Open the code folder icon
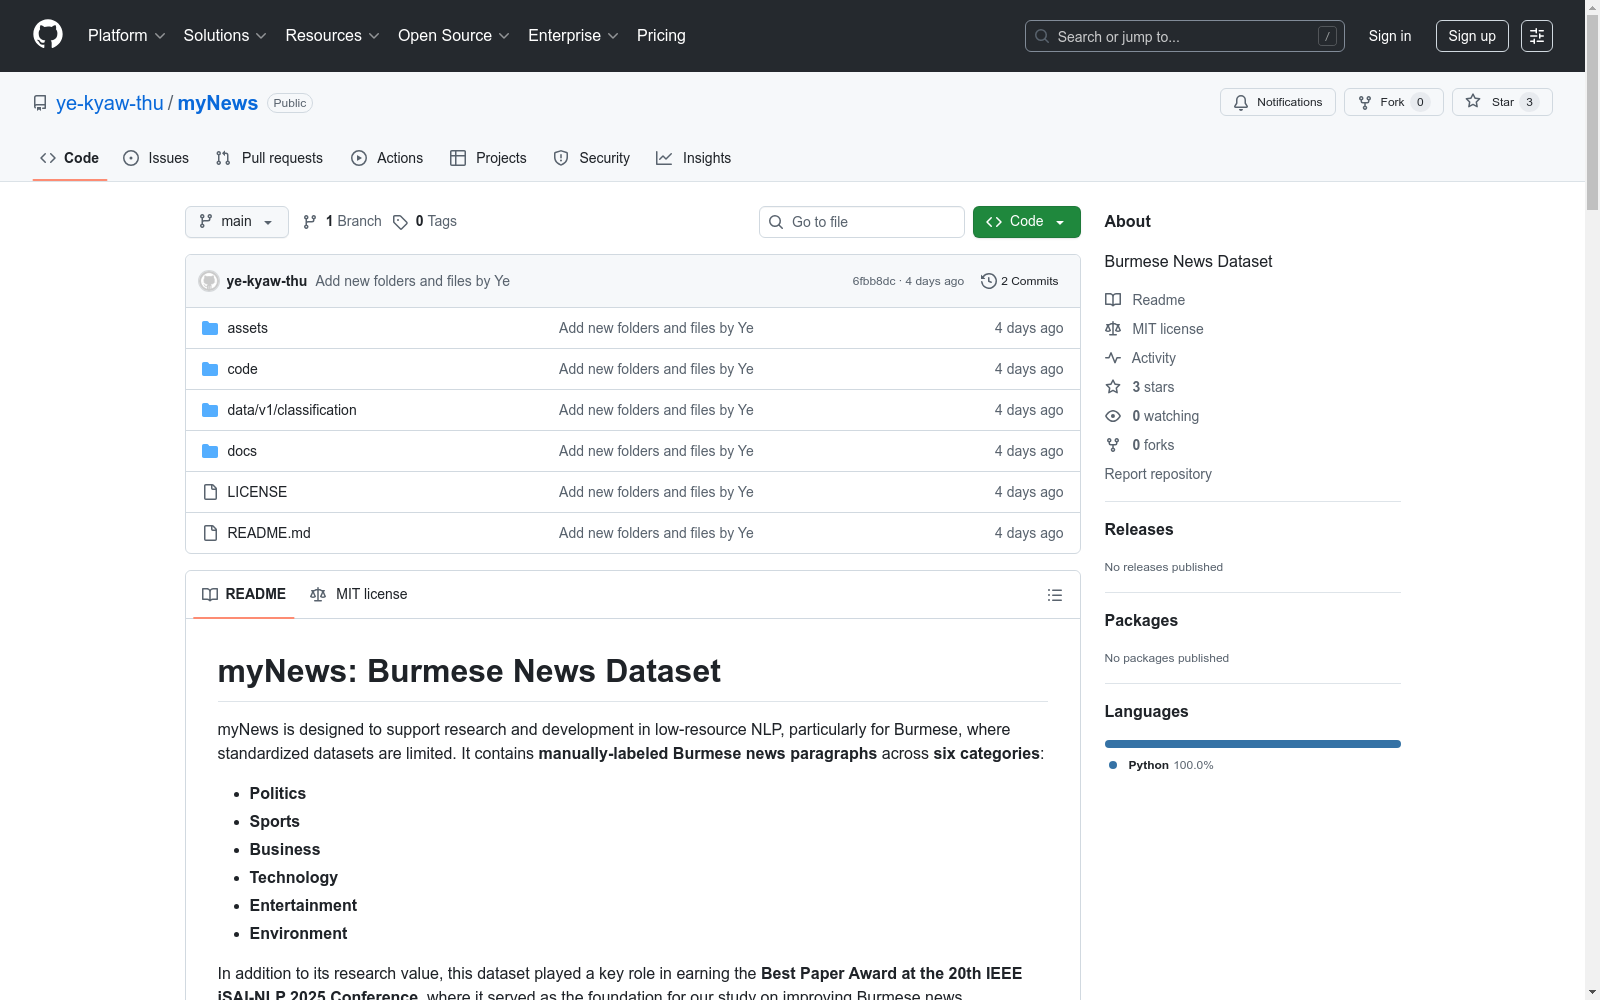The image size is (1600, 1000). tap(210, 369)
